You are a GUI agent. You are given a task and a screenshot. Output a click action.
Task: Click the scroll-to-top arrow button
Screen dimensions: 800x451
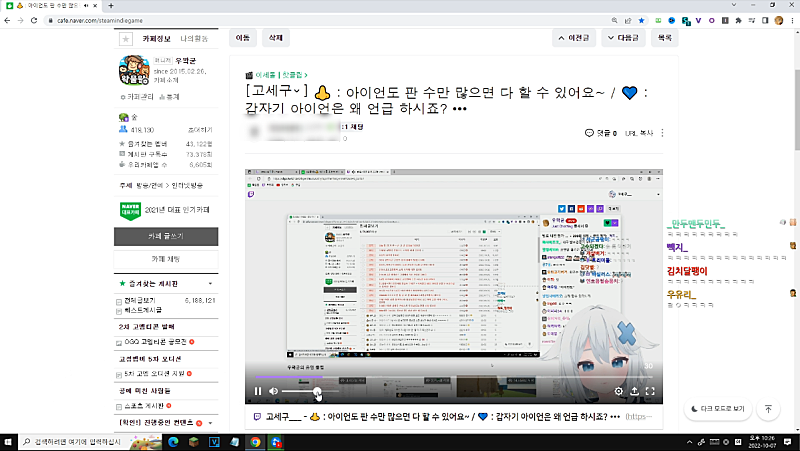click(x=768, y=409)
